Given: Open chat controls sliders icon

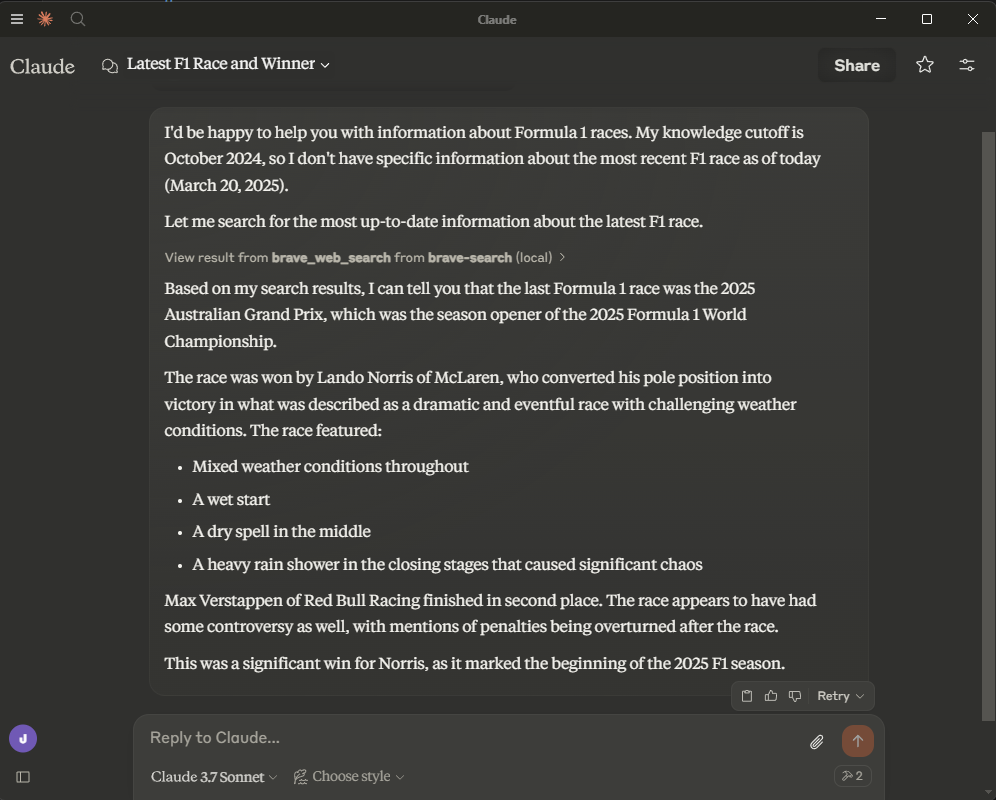Looking at the screenshot, I should tap(967, 65).
